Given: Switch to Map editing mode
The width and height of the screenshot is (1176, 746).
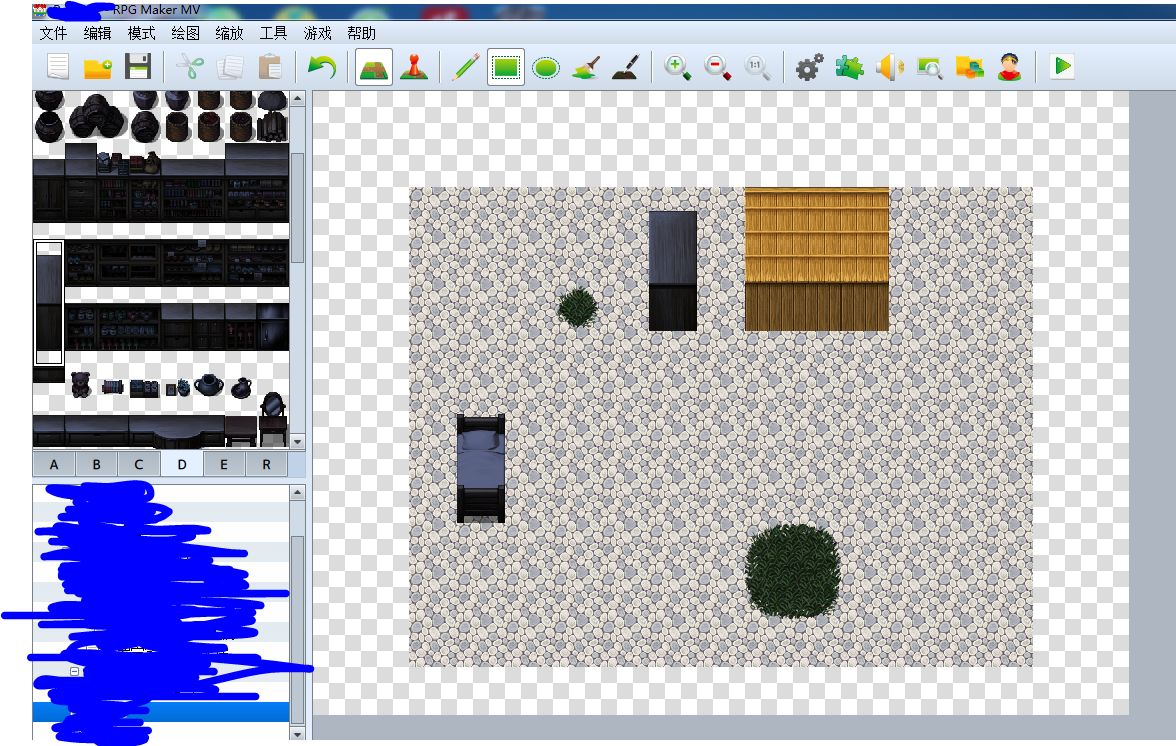Looking at the screenshot, I should pyautogui.click(x=374, y=67).
